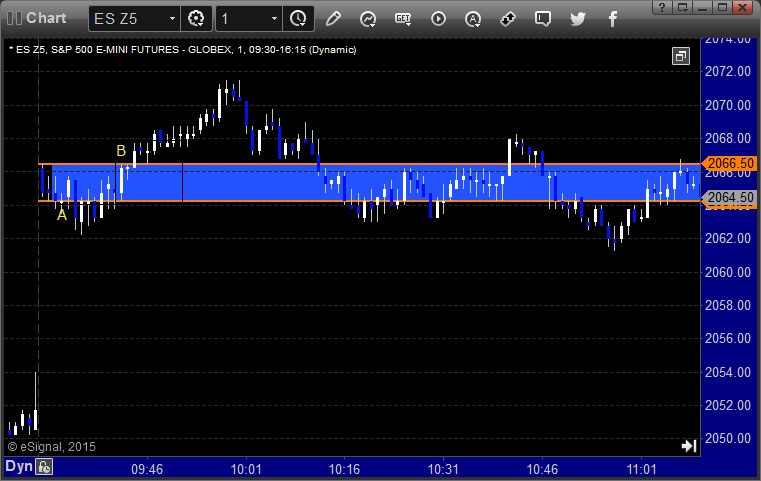This screenshot has height=481, width=761.
Task: Click the yellow B marker label
Action: pos(121,151)
